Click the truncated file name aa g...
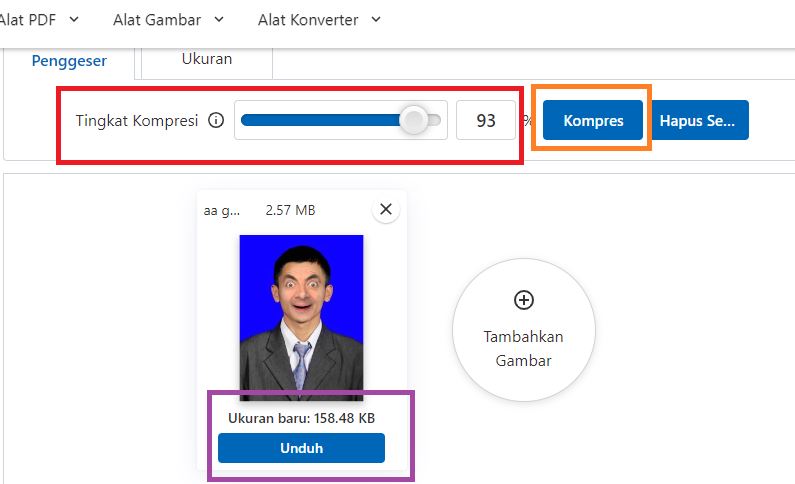 pyautogui.click(x=222, y=210)
